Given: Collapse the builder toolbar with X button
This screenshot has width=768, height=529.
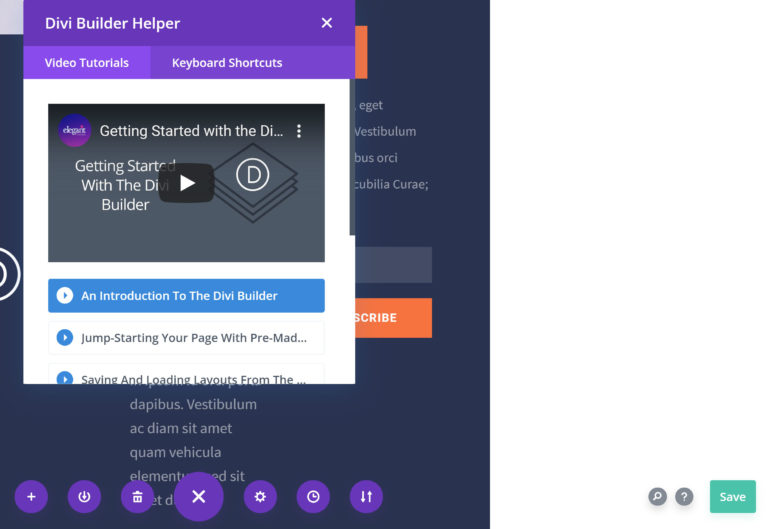Looking at the screenshot, I should [x=199, y=497].
